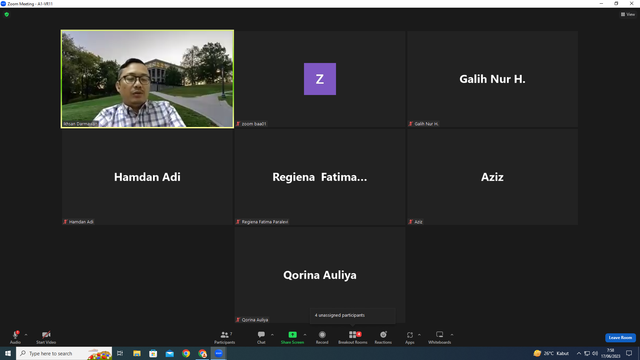The height and width of the screenshot is (360, 640).
Task: Open the weather widget showing 26°C
Action: pos(551,353)
